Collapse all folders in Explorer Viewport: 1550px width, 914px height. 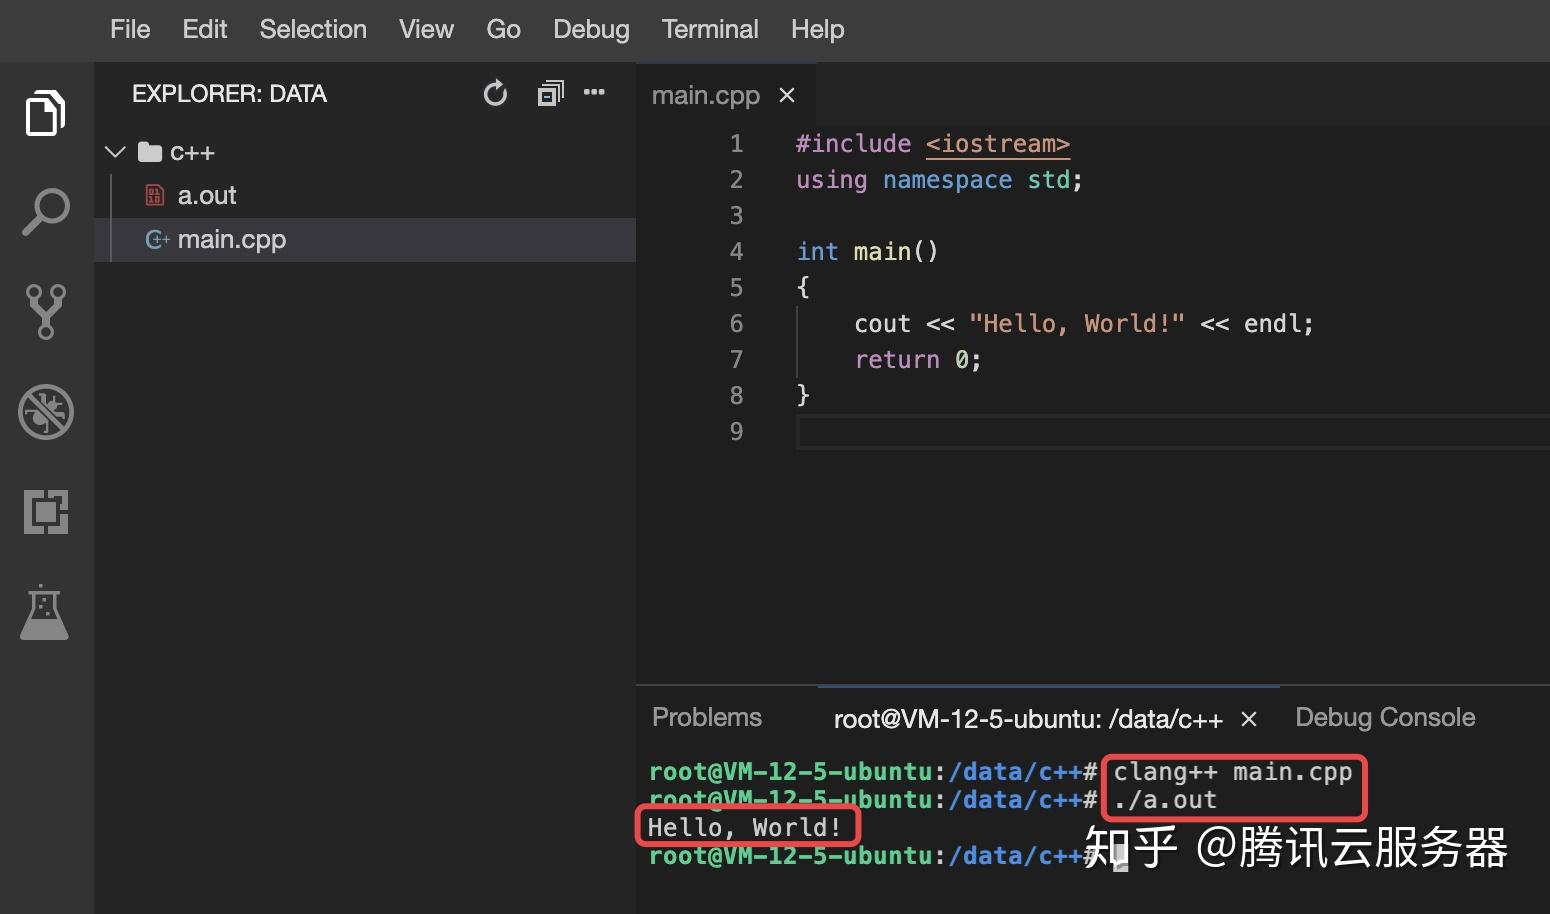pos(550,94)
